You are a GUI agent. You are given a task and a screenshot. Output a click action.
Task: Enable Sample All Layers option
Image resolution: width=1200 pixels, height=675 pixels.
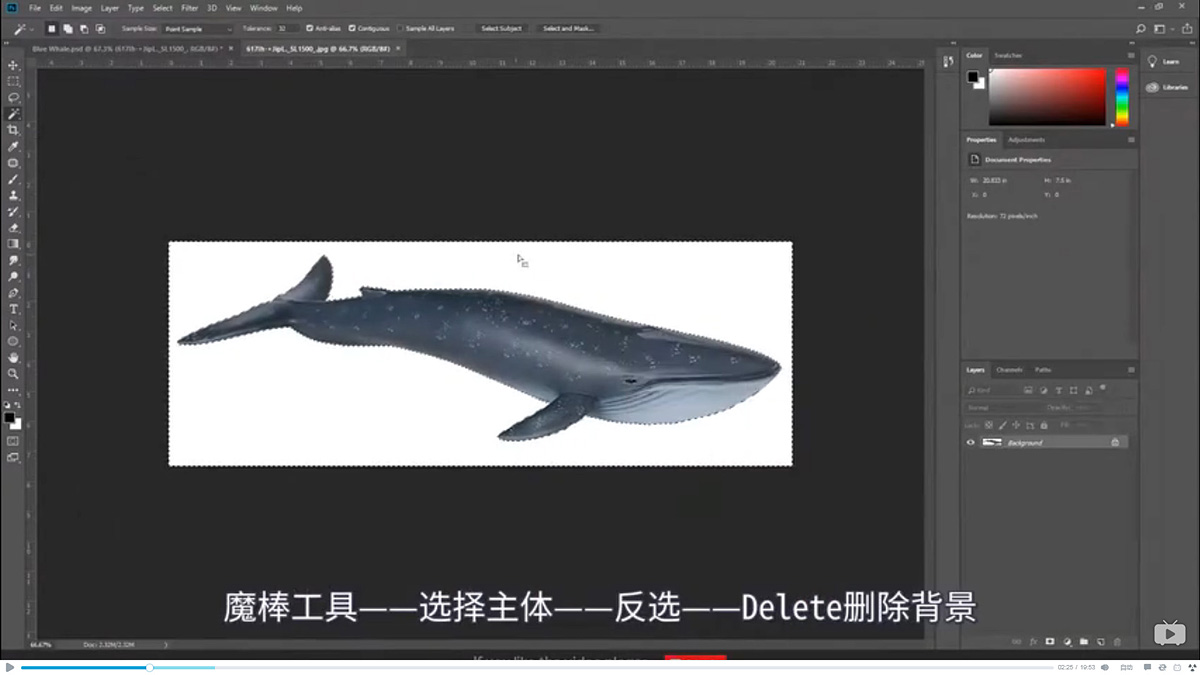coord(398,28)
